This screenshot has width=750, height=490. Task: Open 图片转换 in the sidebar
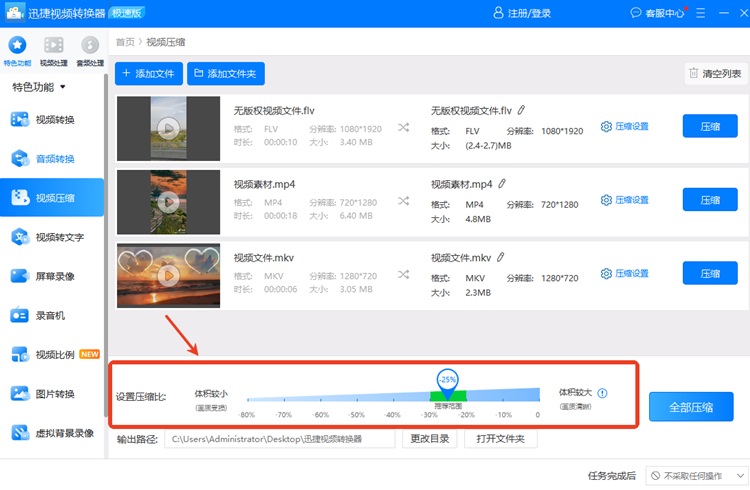click(x=52, y=394)
